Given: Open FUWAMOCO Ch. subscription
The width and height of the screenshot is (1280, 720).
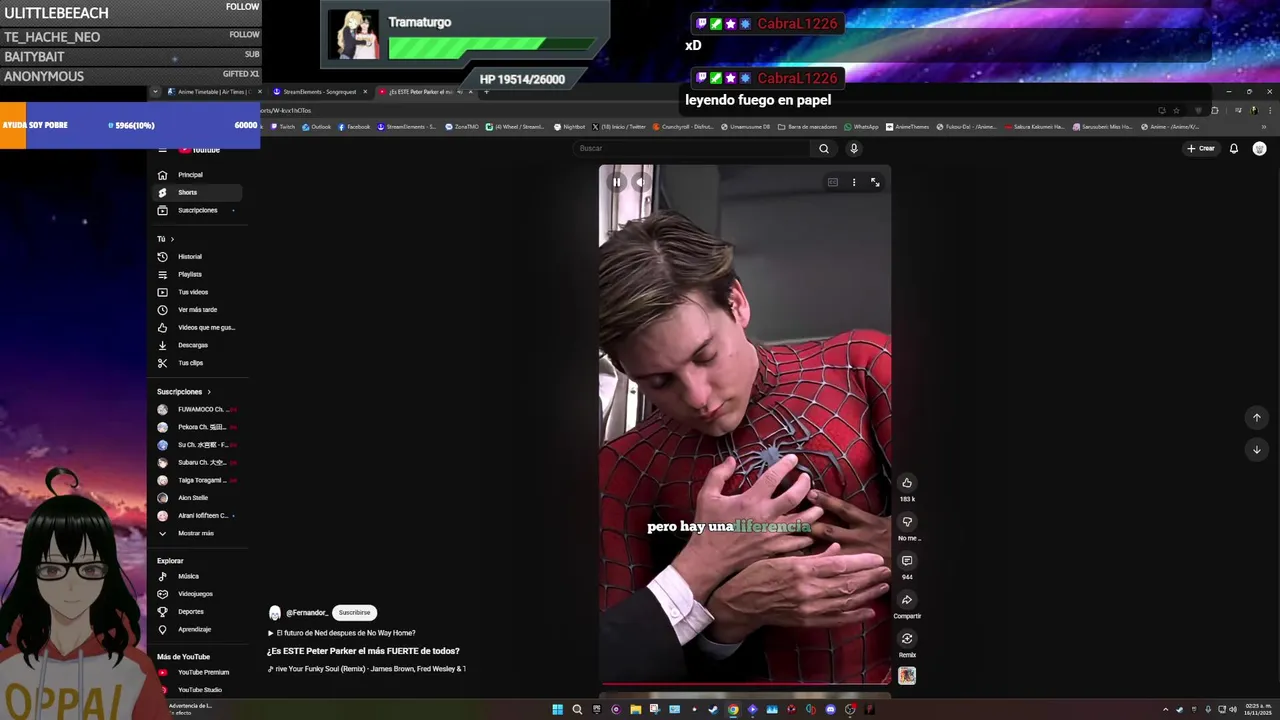Looking at the screenshot, I should coord(197,410).
